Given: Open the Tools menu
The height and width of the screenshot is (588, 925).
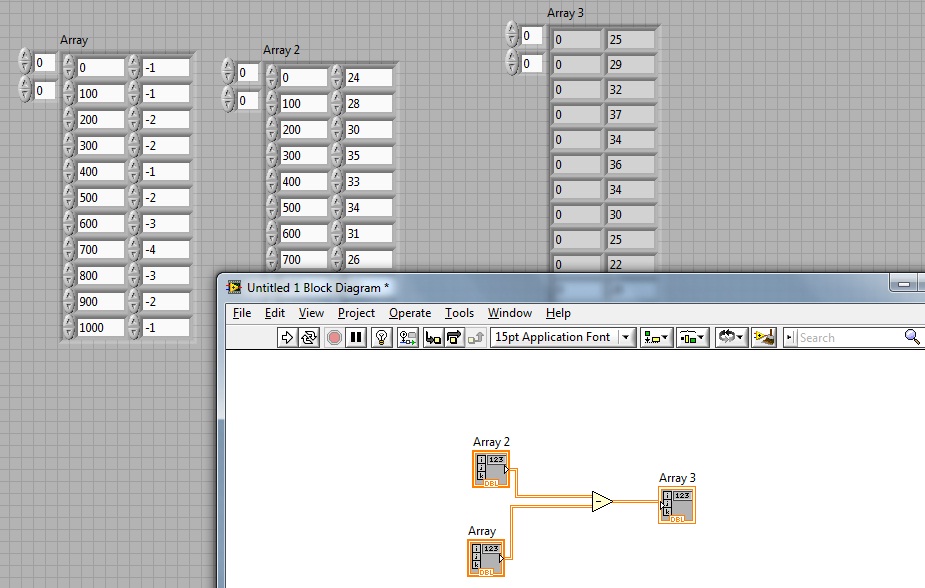Looking at the screenshot, I should [460, 313].
